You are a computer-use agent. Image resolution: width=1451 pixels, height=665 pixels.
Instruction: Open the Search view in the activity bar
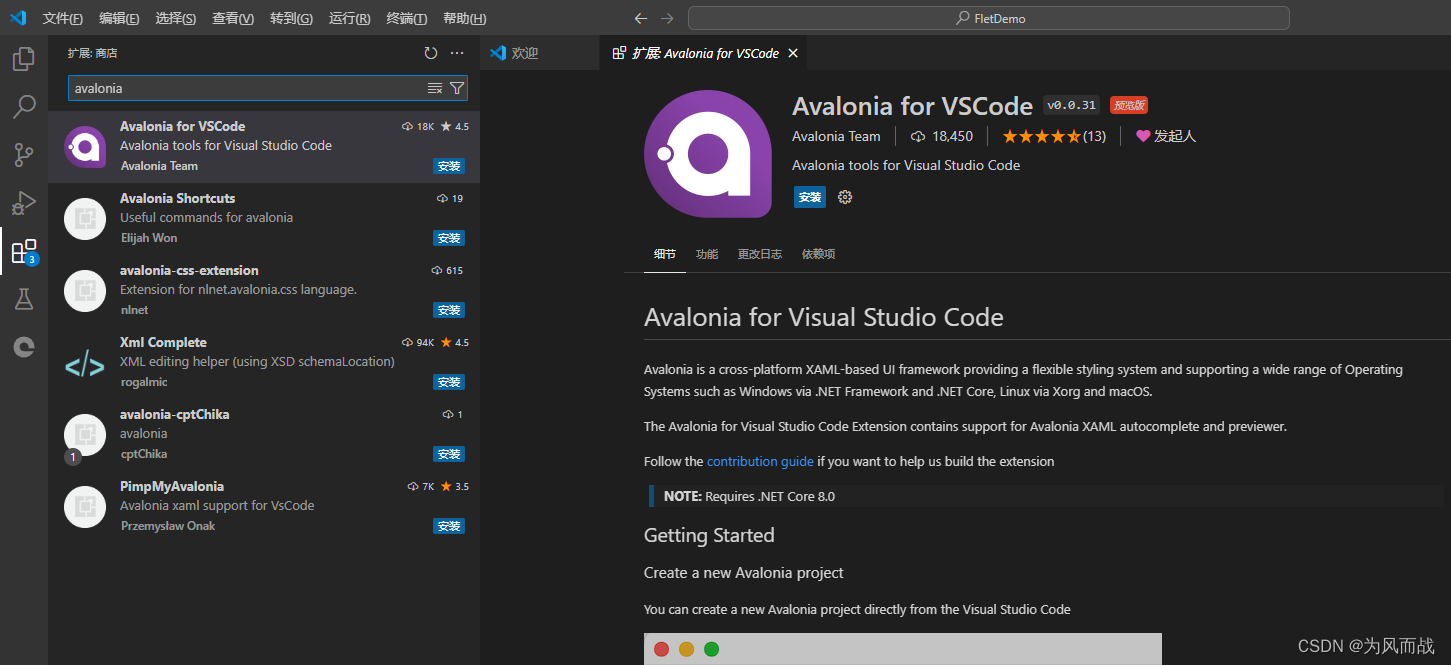[23, 106]
